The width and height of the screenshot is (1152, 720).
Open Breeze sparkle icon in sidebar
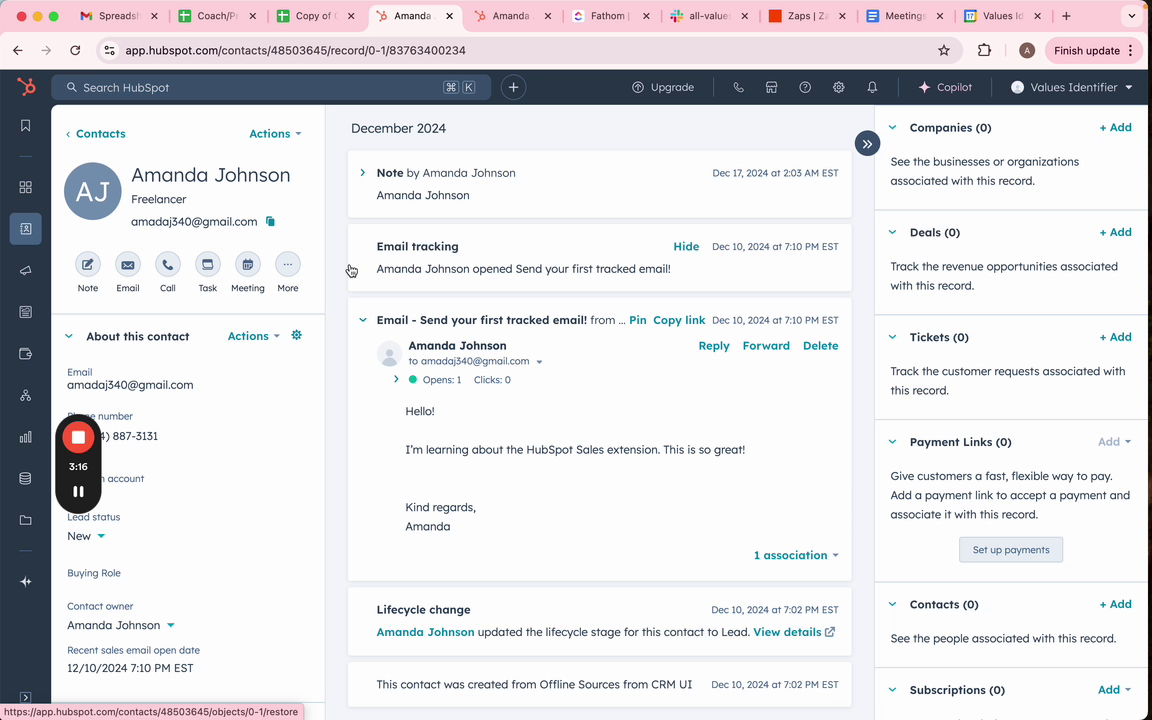click(x=26, y=582)
